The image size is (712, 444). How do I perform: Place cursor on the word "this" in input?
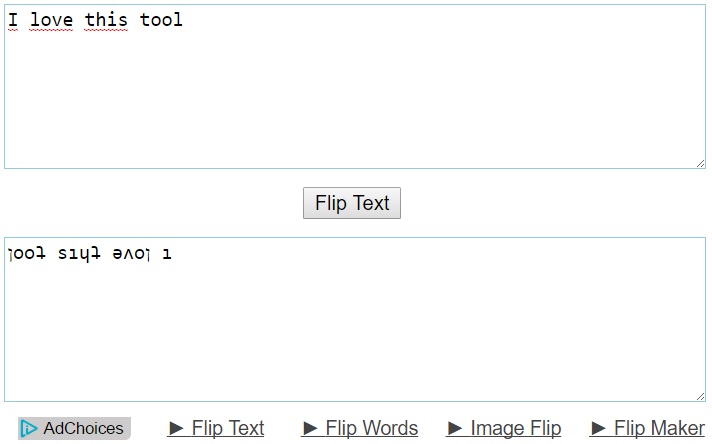click(x=106, y=20)
